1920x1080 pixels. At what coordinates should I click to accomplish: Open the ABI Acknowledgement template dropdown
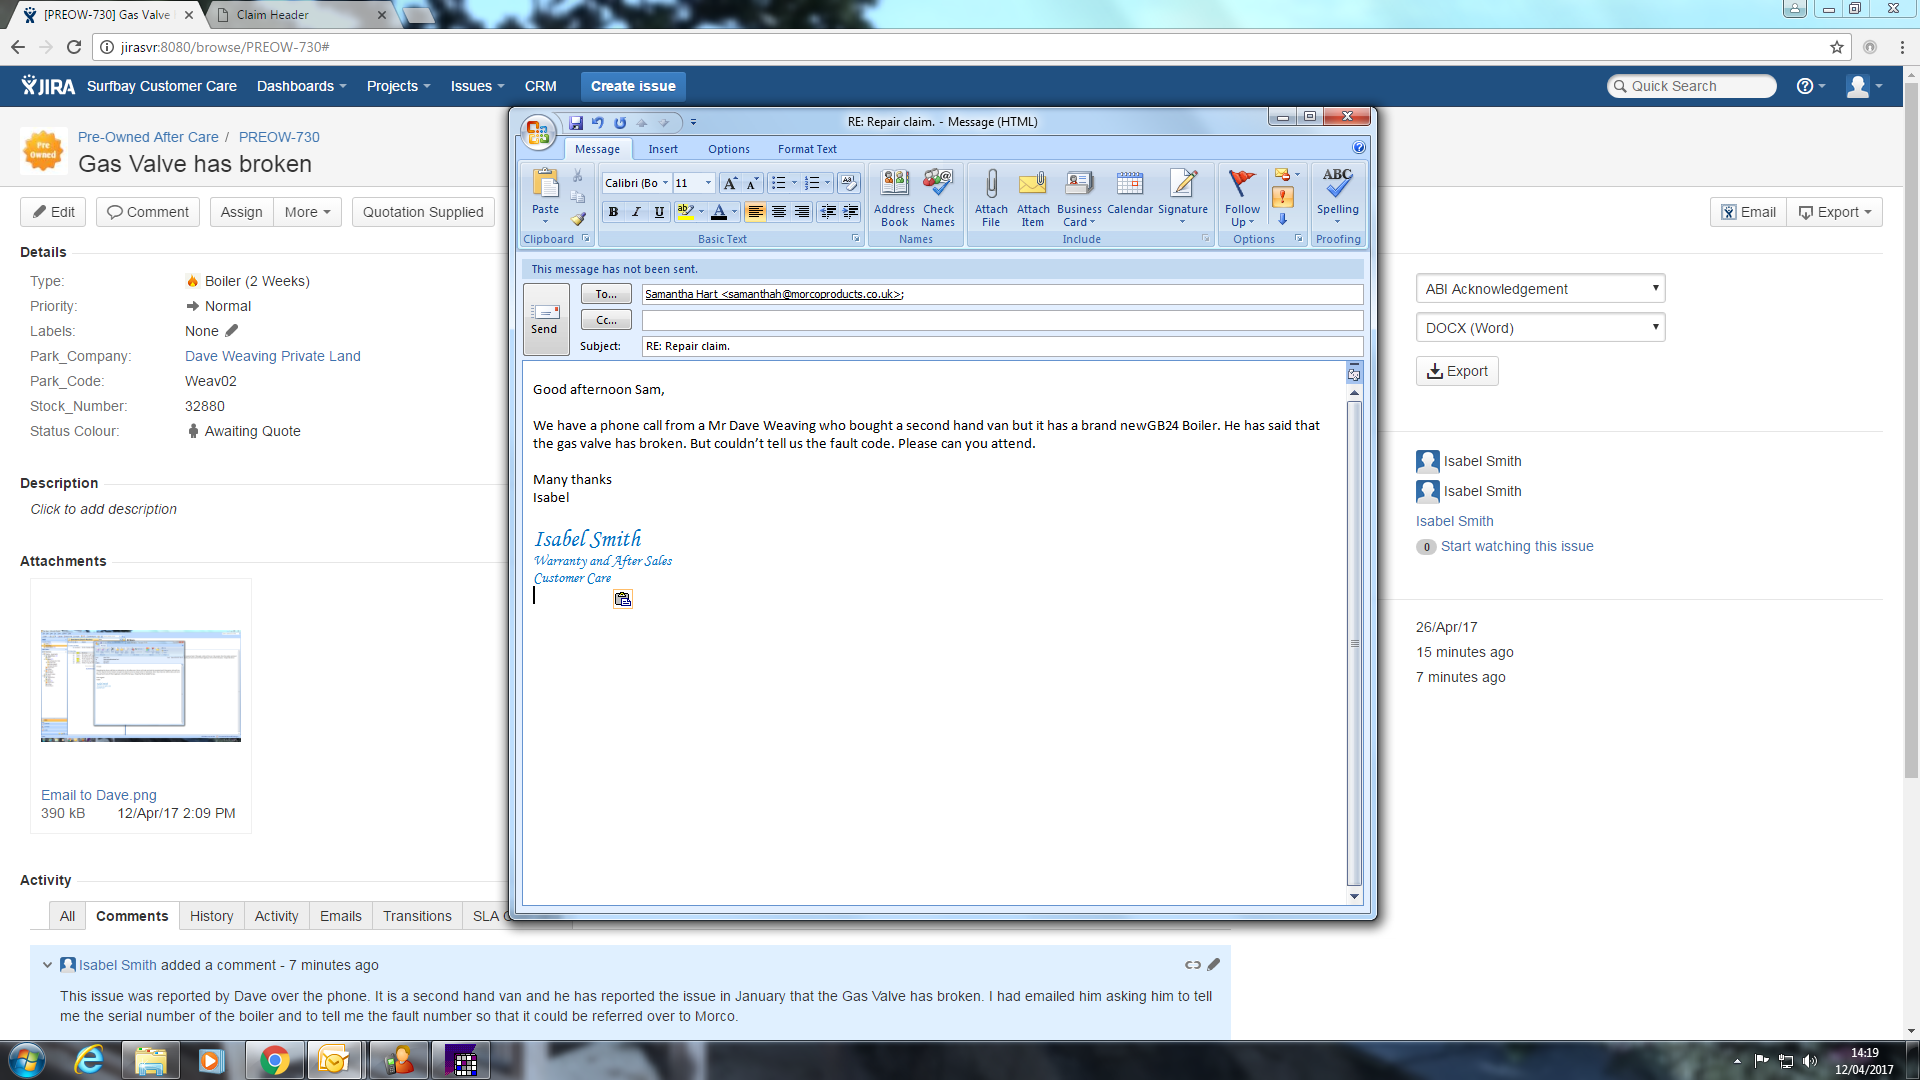click(1540, 289)
